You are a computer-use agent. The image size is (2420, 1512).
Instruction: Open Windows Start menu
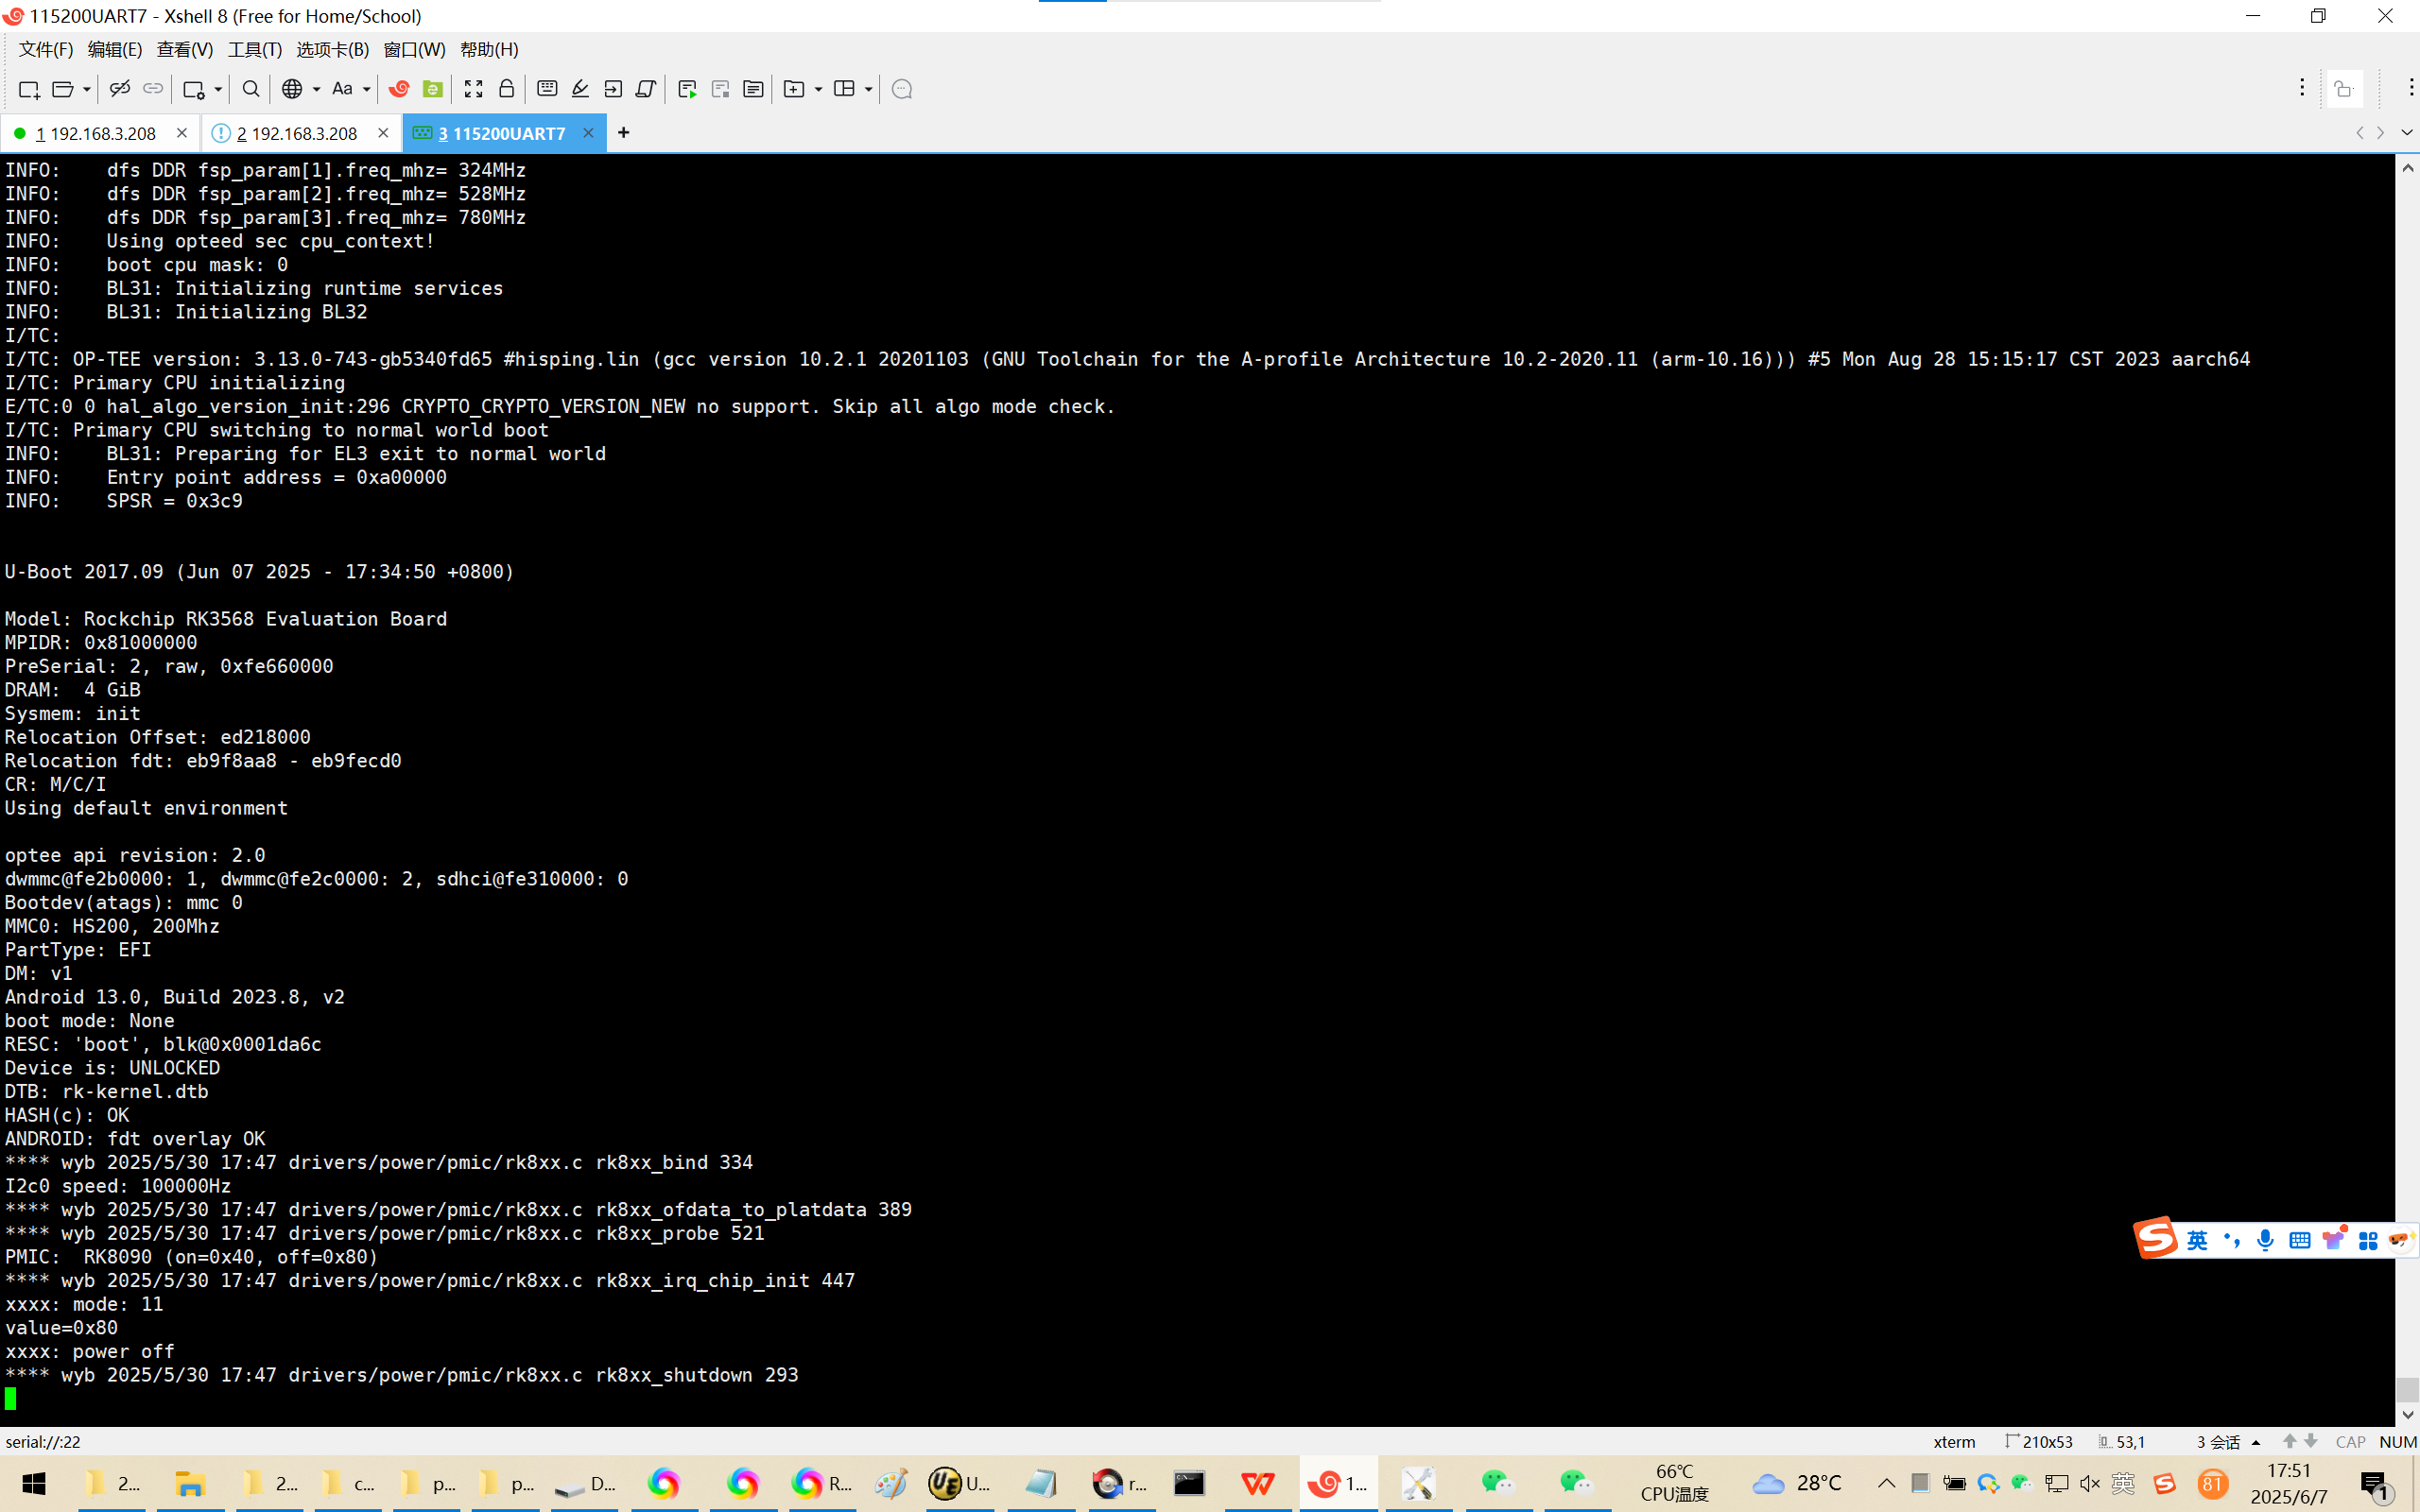[34, 1483]
